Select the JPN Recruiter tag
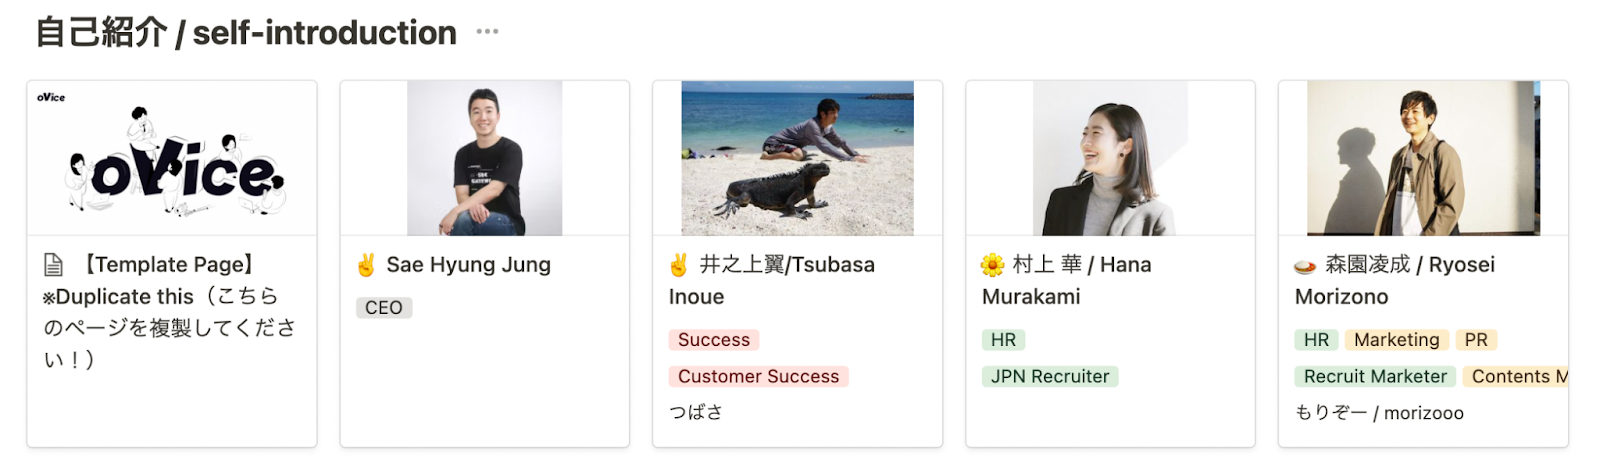This screenshot has width=1600, height=460. click(x=1050, y=376)
